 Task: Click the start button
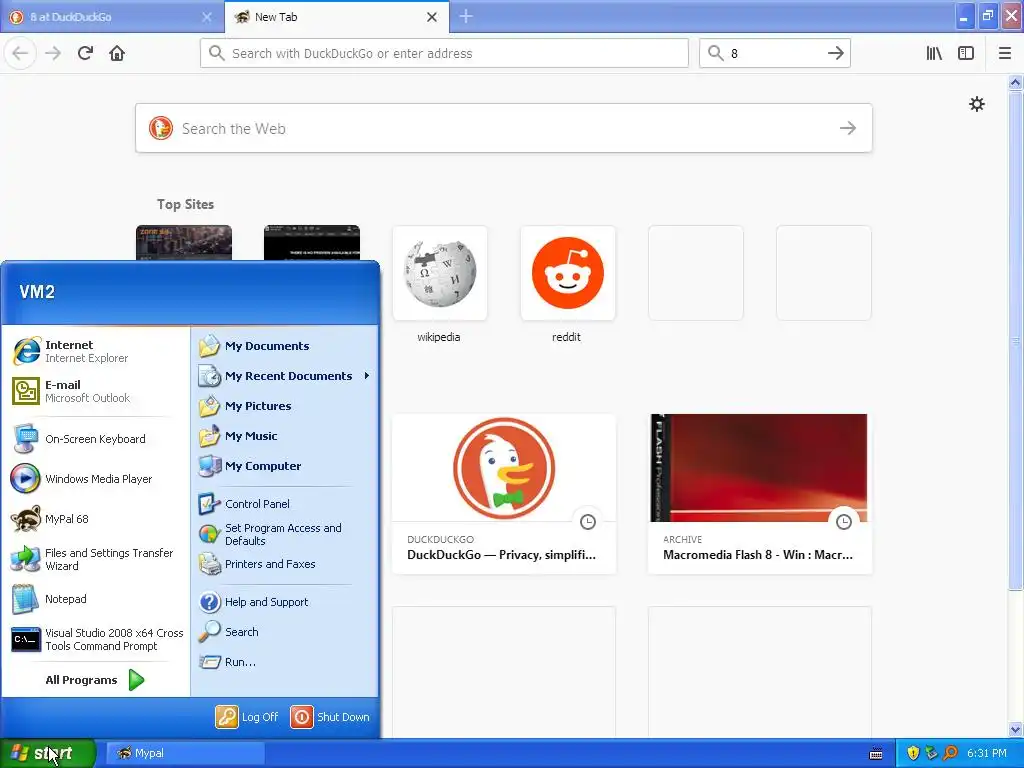click(x=47, y=753)
